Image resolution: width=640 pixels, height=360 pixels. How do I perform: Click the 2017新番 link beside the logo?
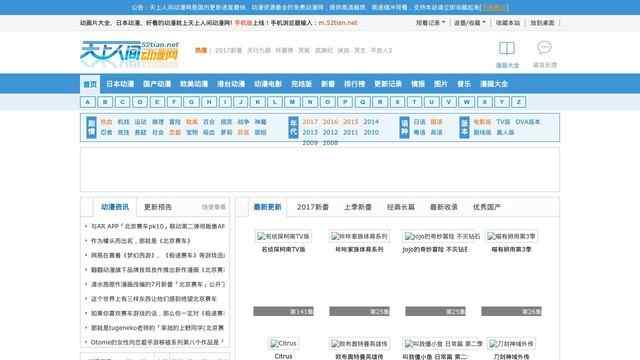pyautogui.click(x=229, y=51)
